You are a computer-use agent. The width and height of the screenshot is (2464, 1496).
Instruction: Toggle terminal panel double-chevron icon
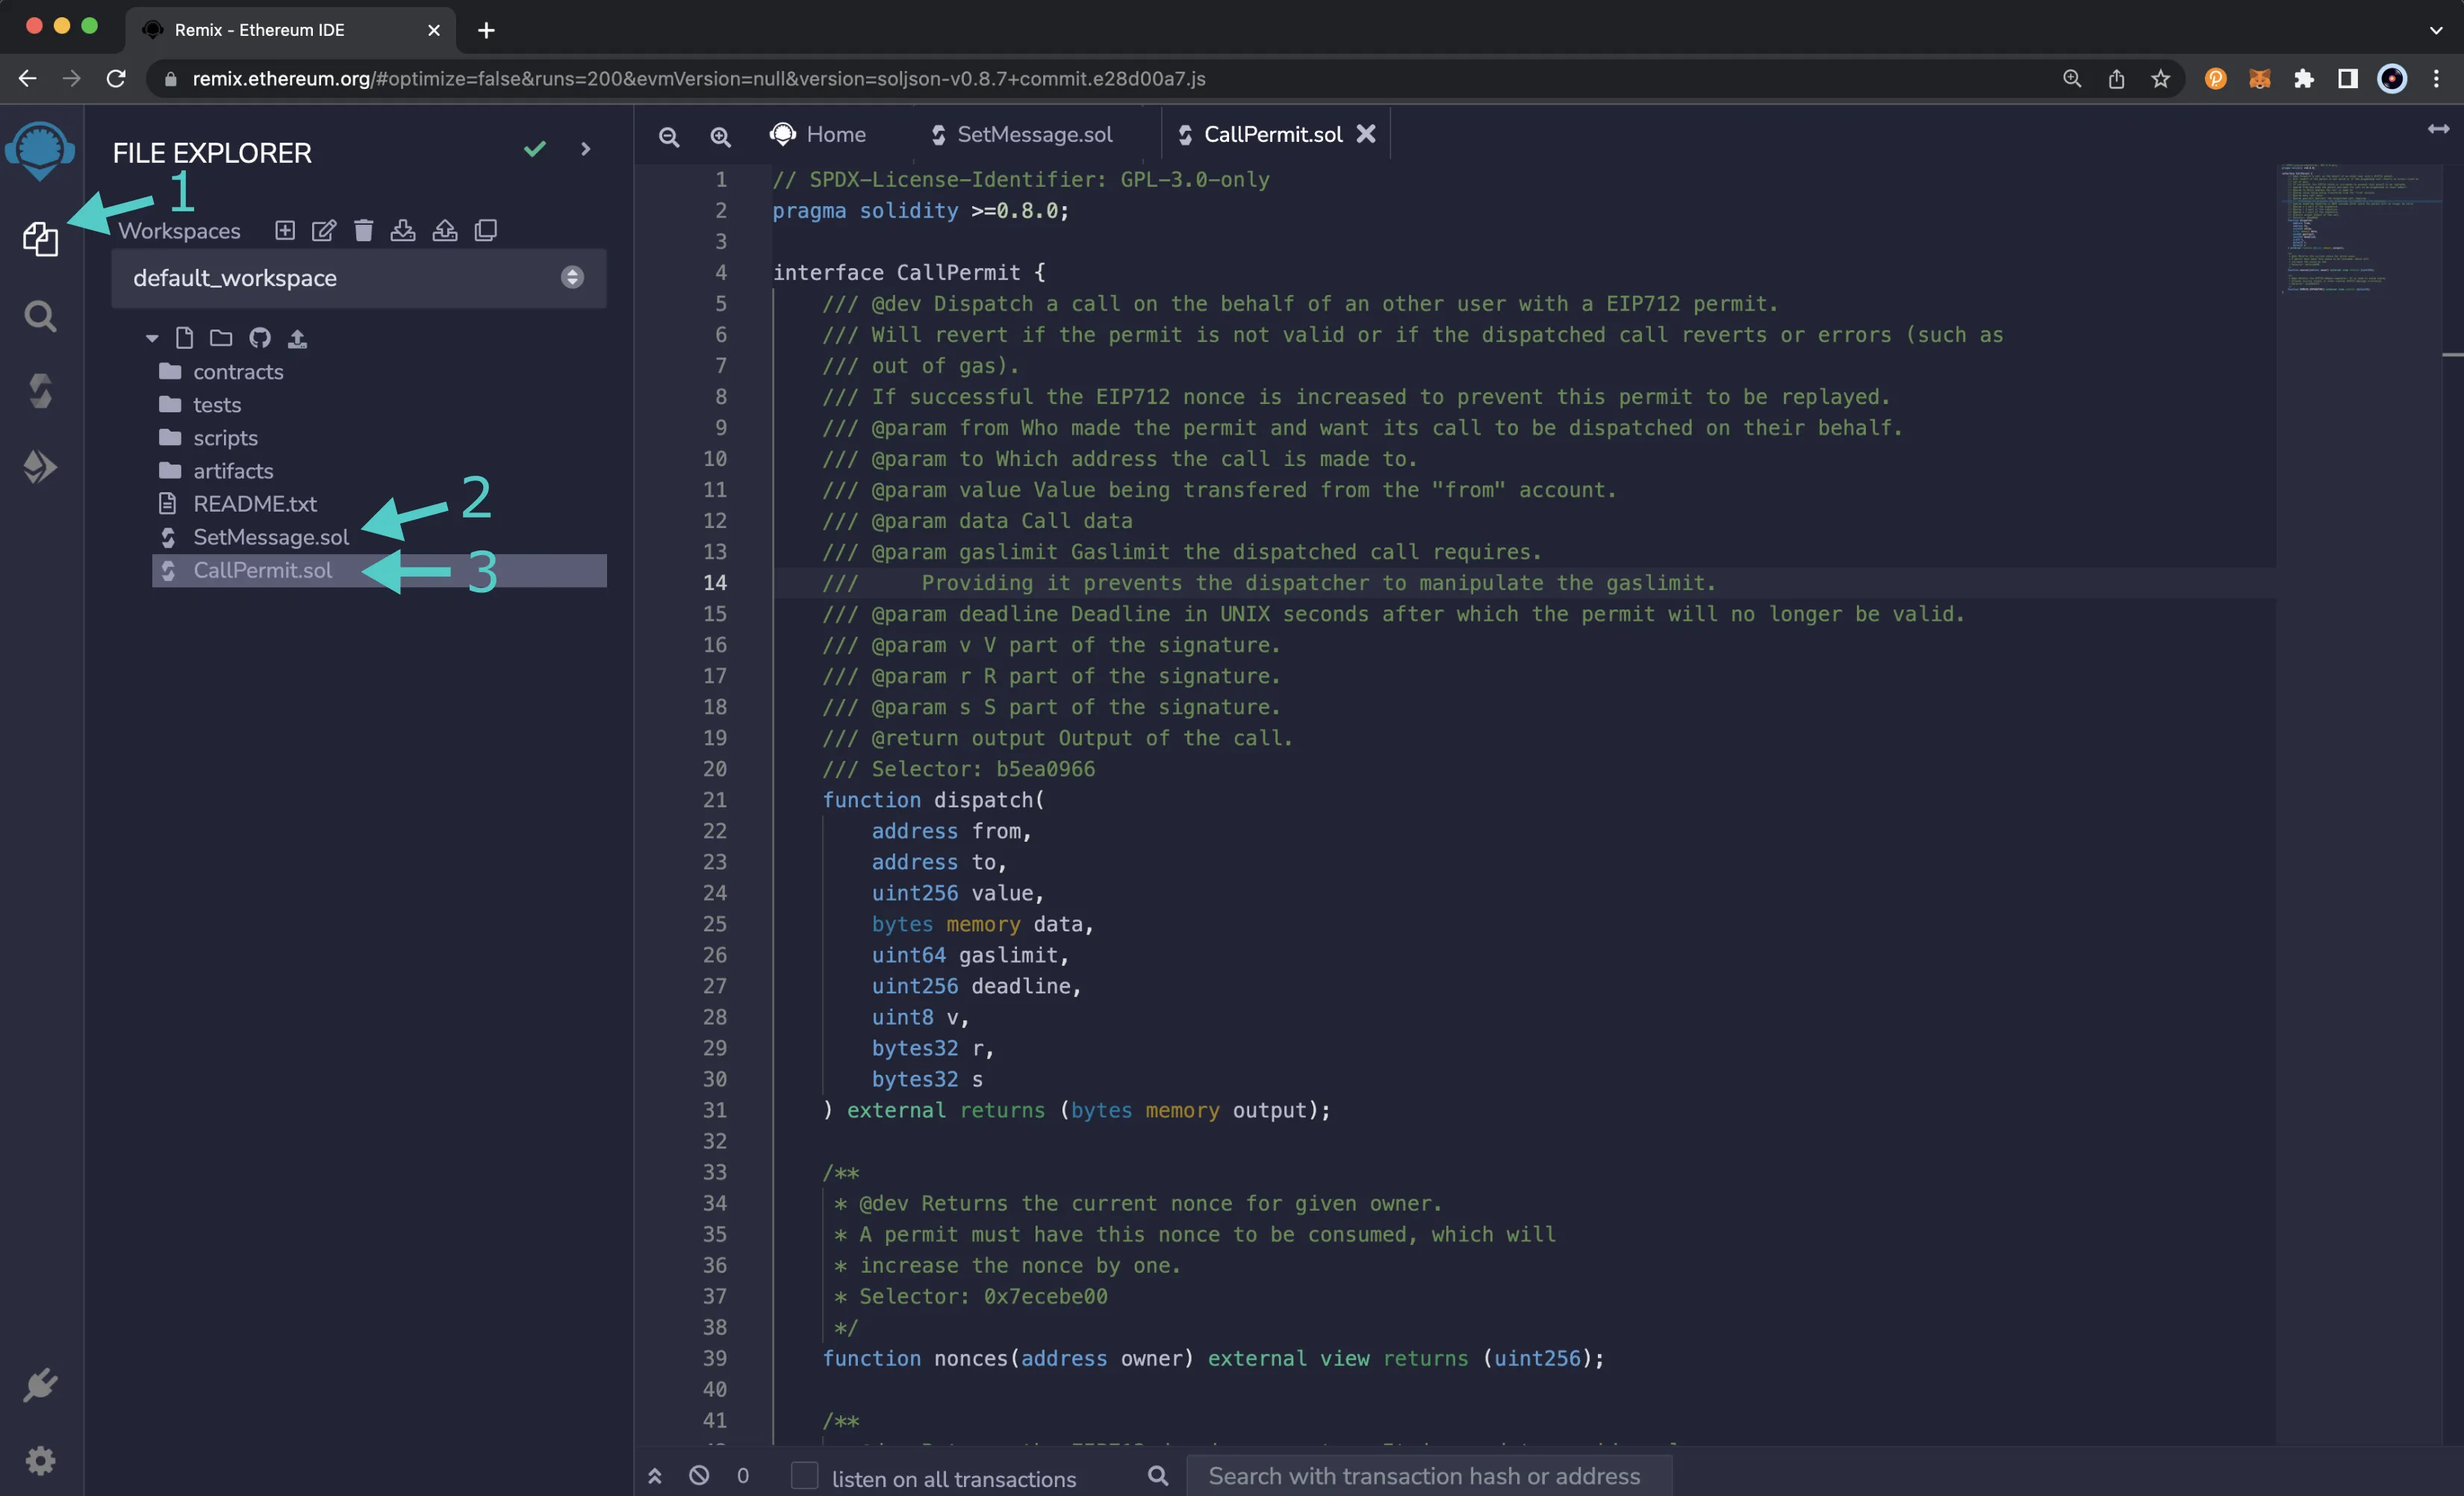click(654, 1476)
